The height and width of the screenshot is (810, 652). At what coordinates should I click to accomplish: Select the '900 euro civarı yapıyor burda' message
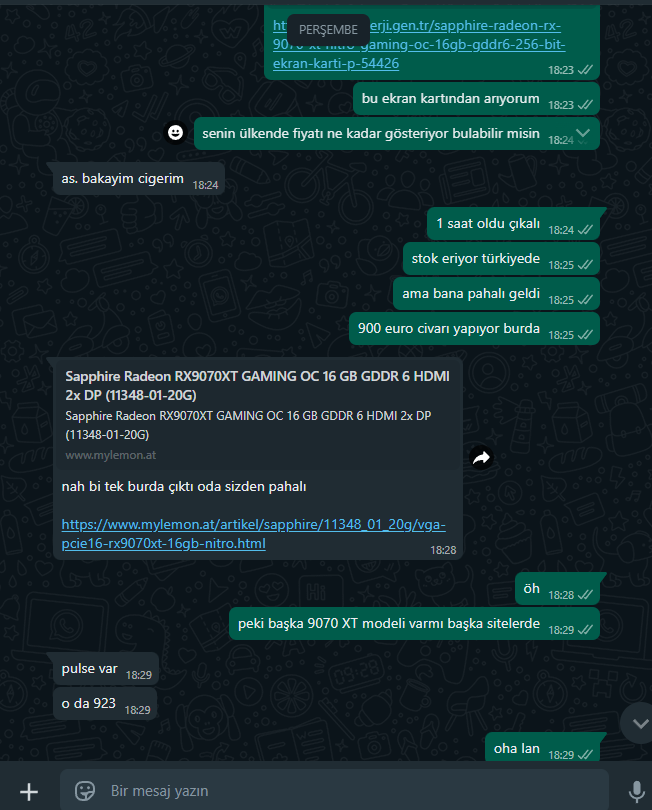(x=474, y=329)
